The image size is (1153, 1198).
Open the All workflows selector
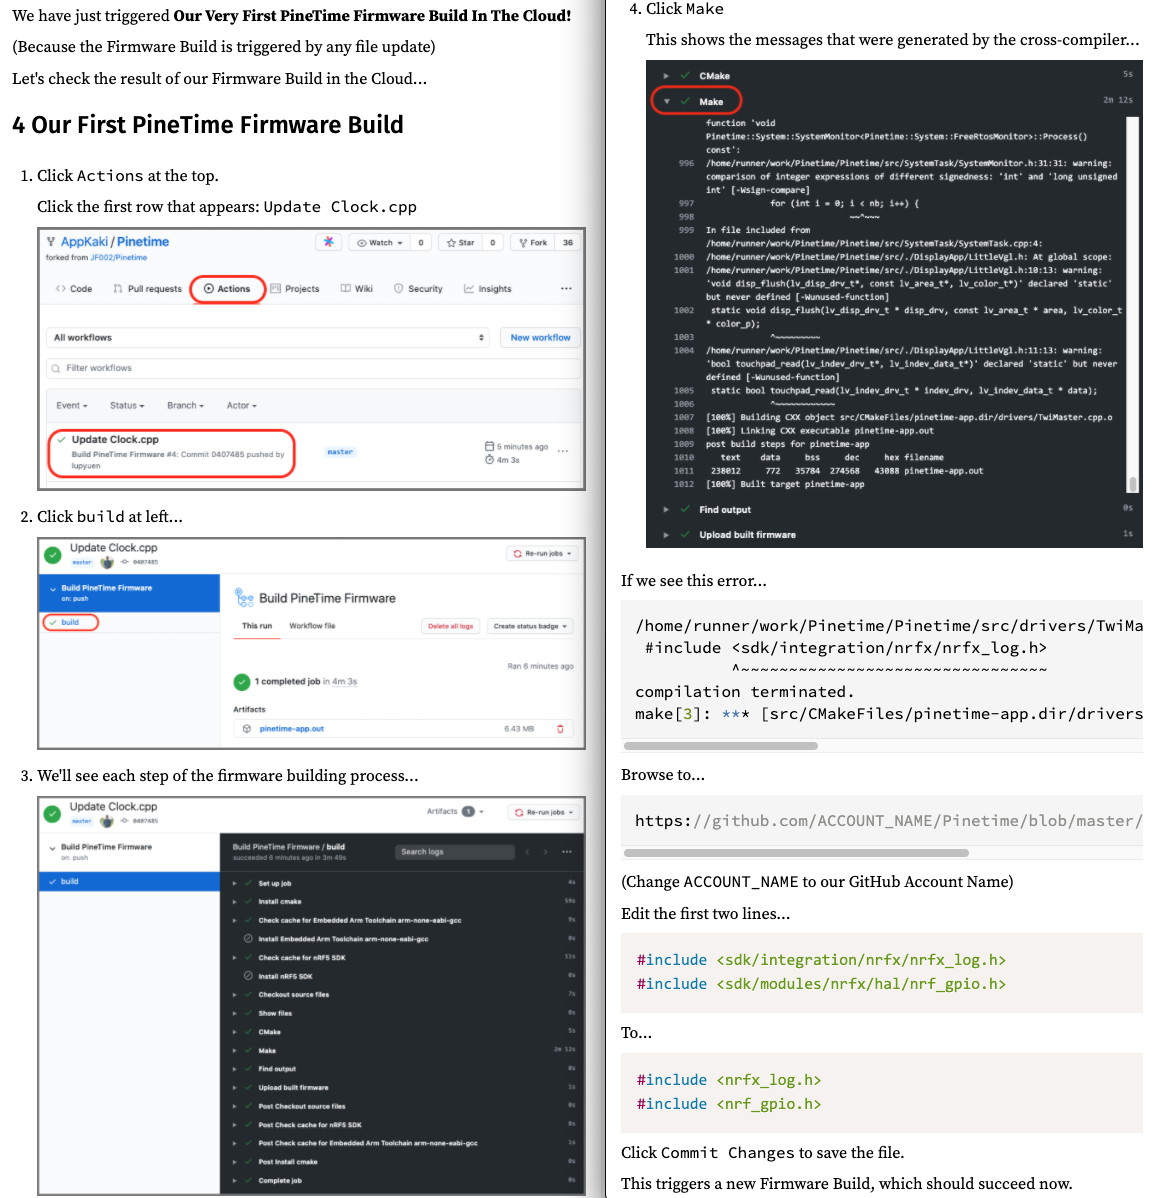[x=269, y=338]
